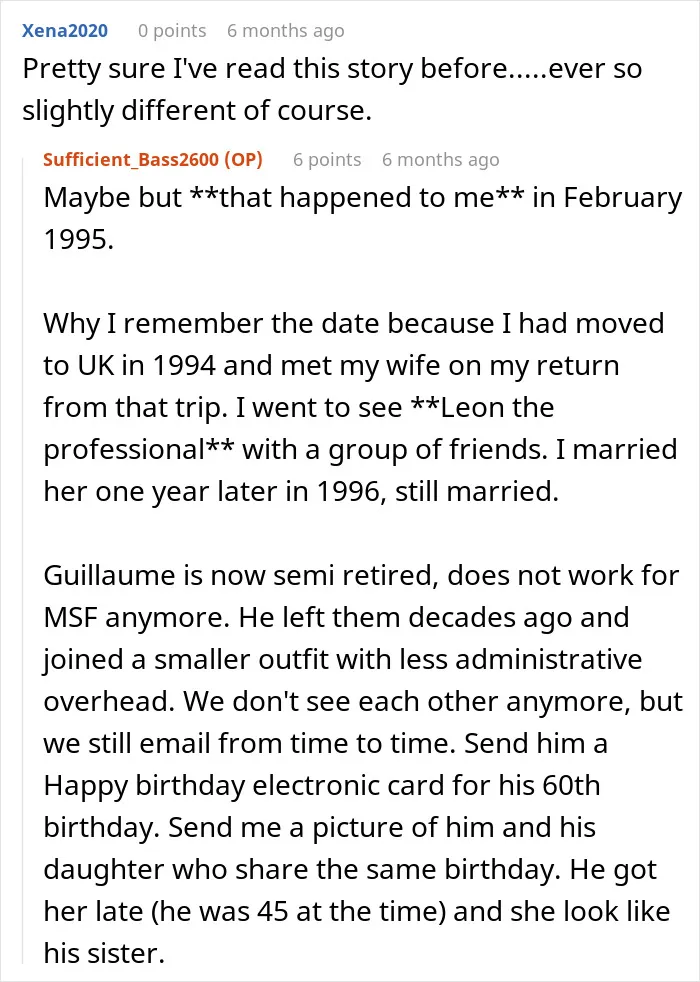Click the 'slightly different of course.' line
The image size is (700, 982).
pos(197,110)
